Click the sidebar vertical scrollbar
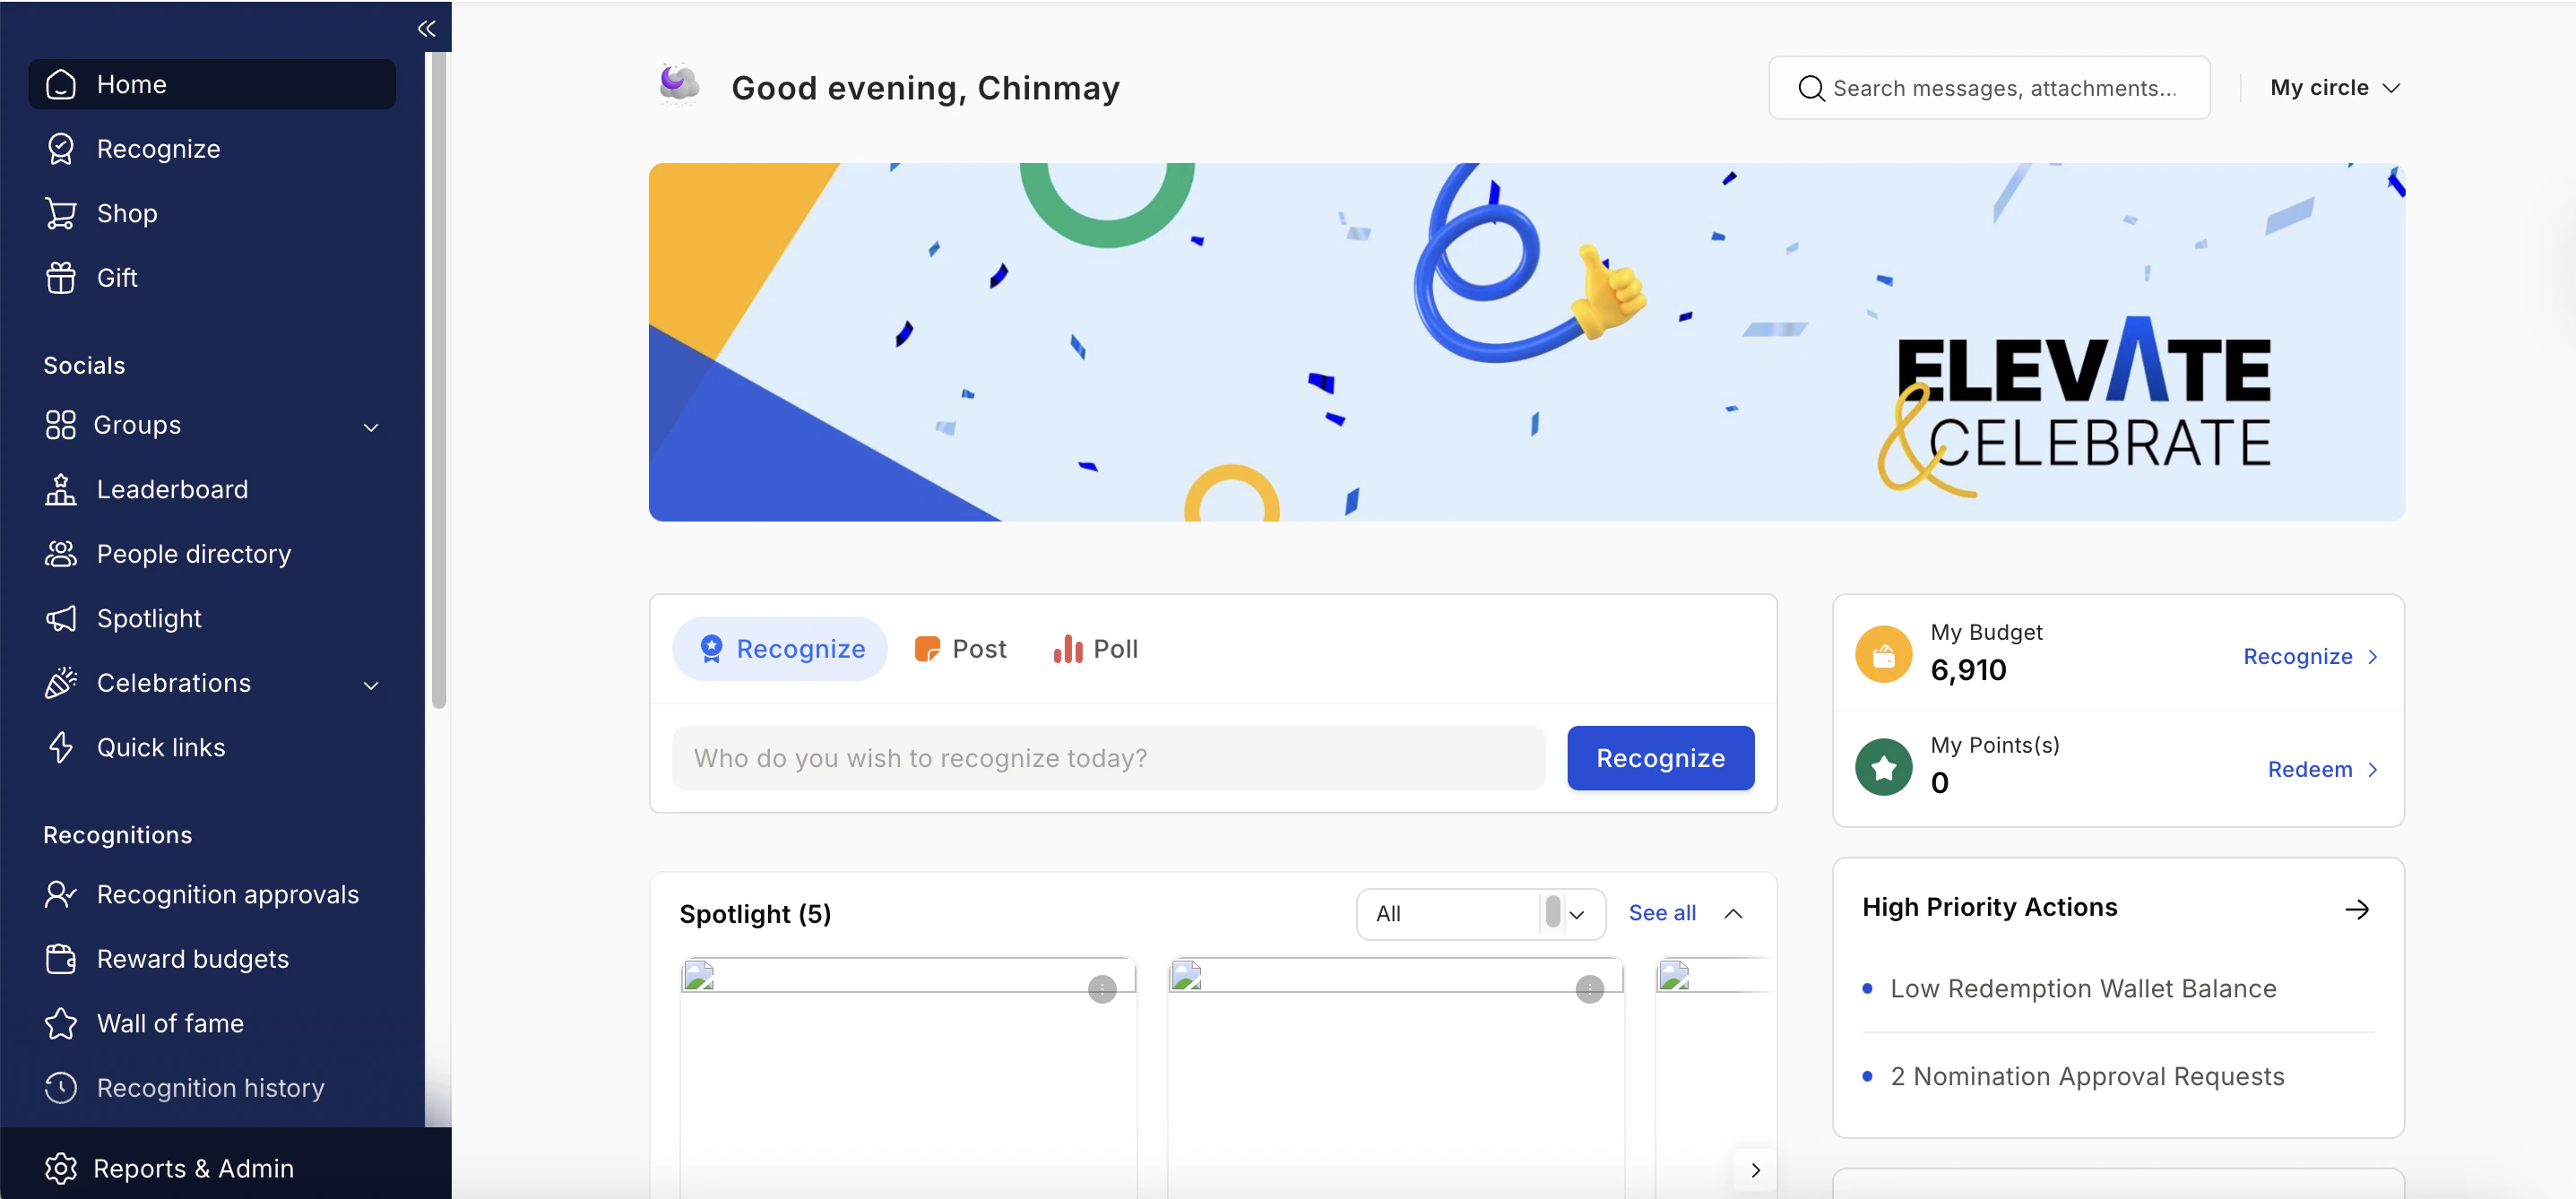The width and height of the screenshot is (2576, 1199). (x=438, y=380)
